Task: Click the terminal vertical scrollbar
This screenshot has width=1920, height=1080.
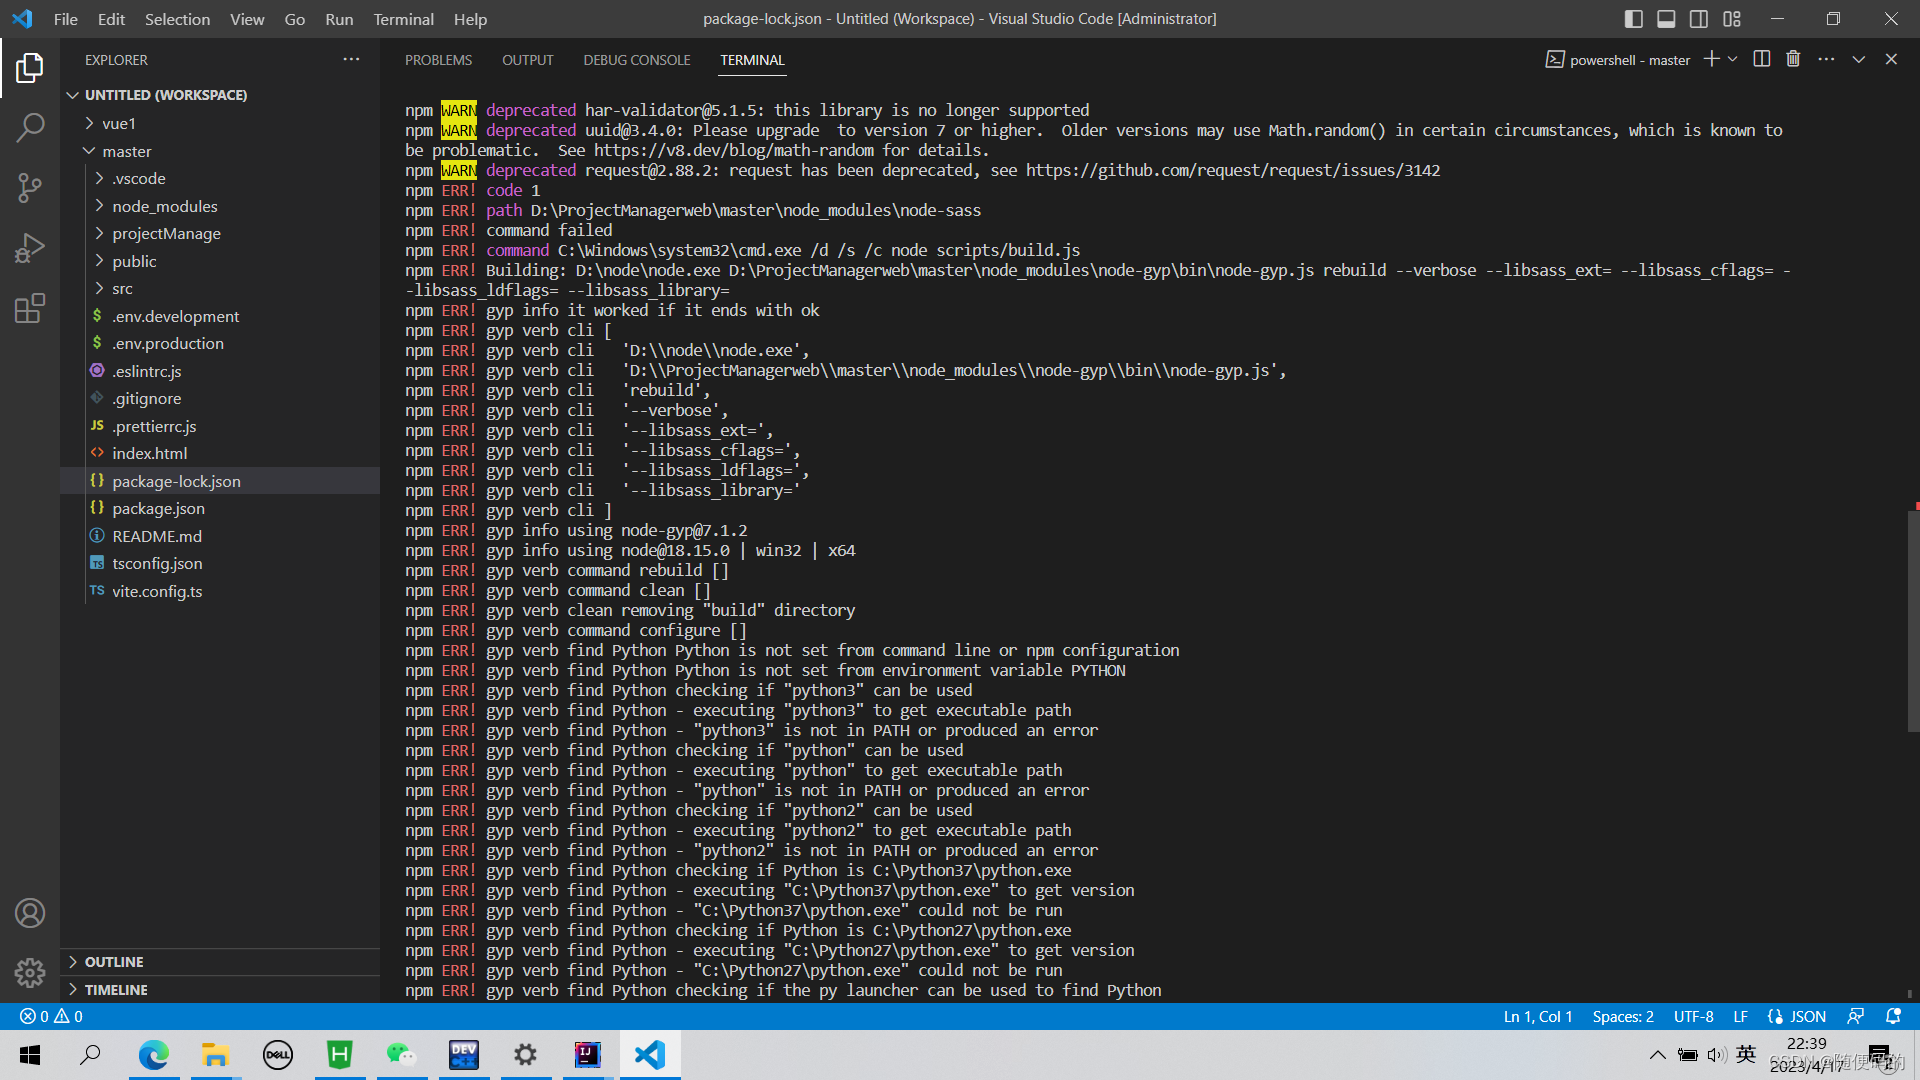Action: pos(1913,620)
